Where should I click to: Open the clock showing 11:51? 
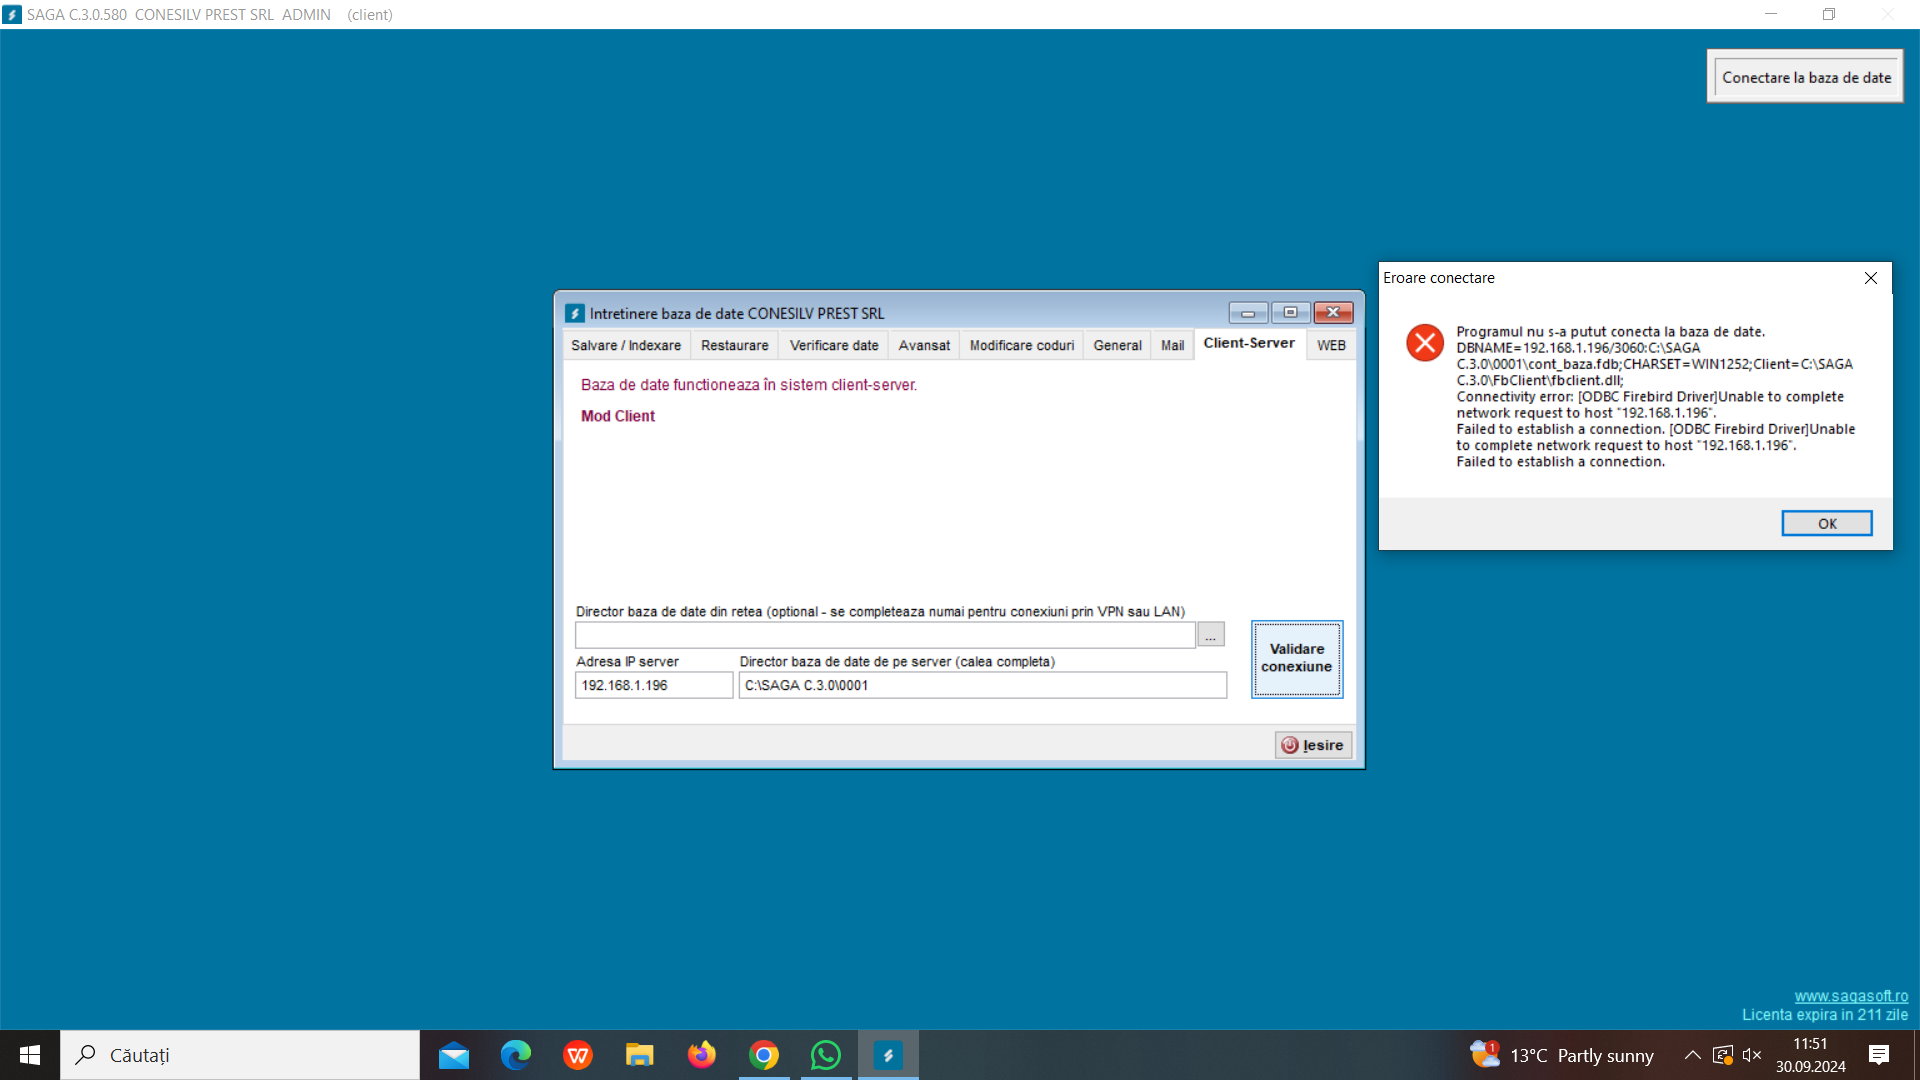click(x=1810, y=1055)
